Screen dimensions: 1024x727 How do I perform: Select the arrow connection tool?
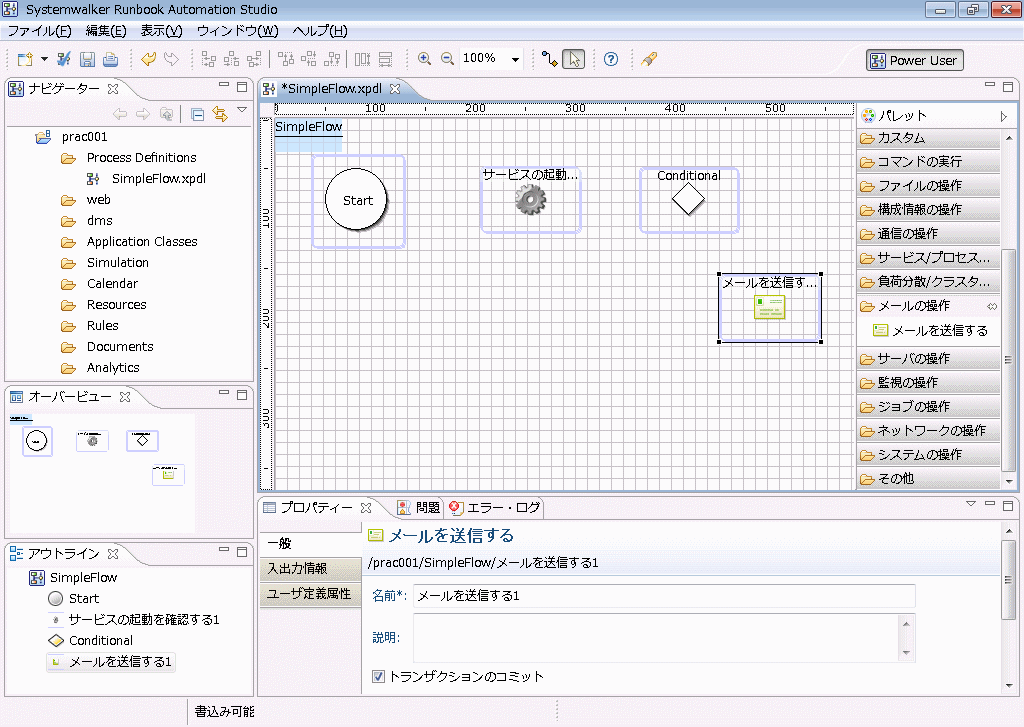pos(550,59)
